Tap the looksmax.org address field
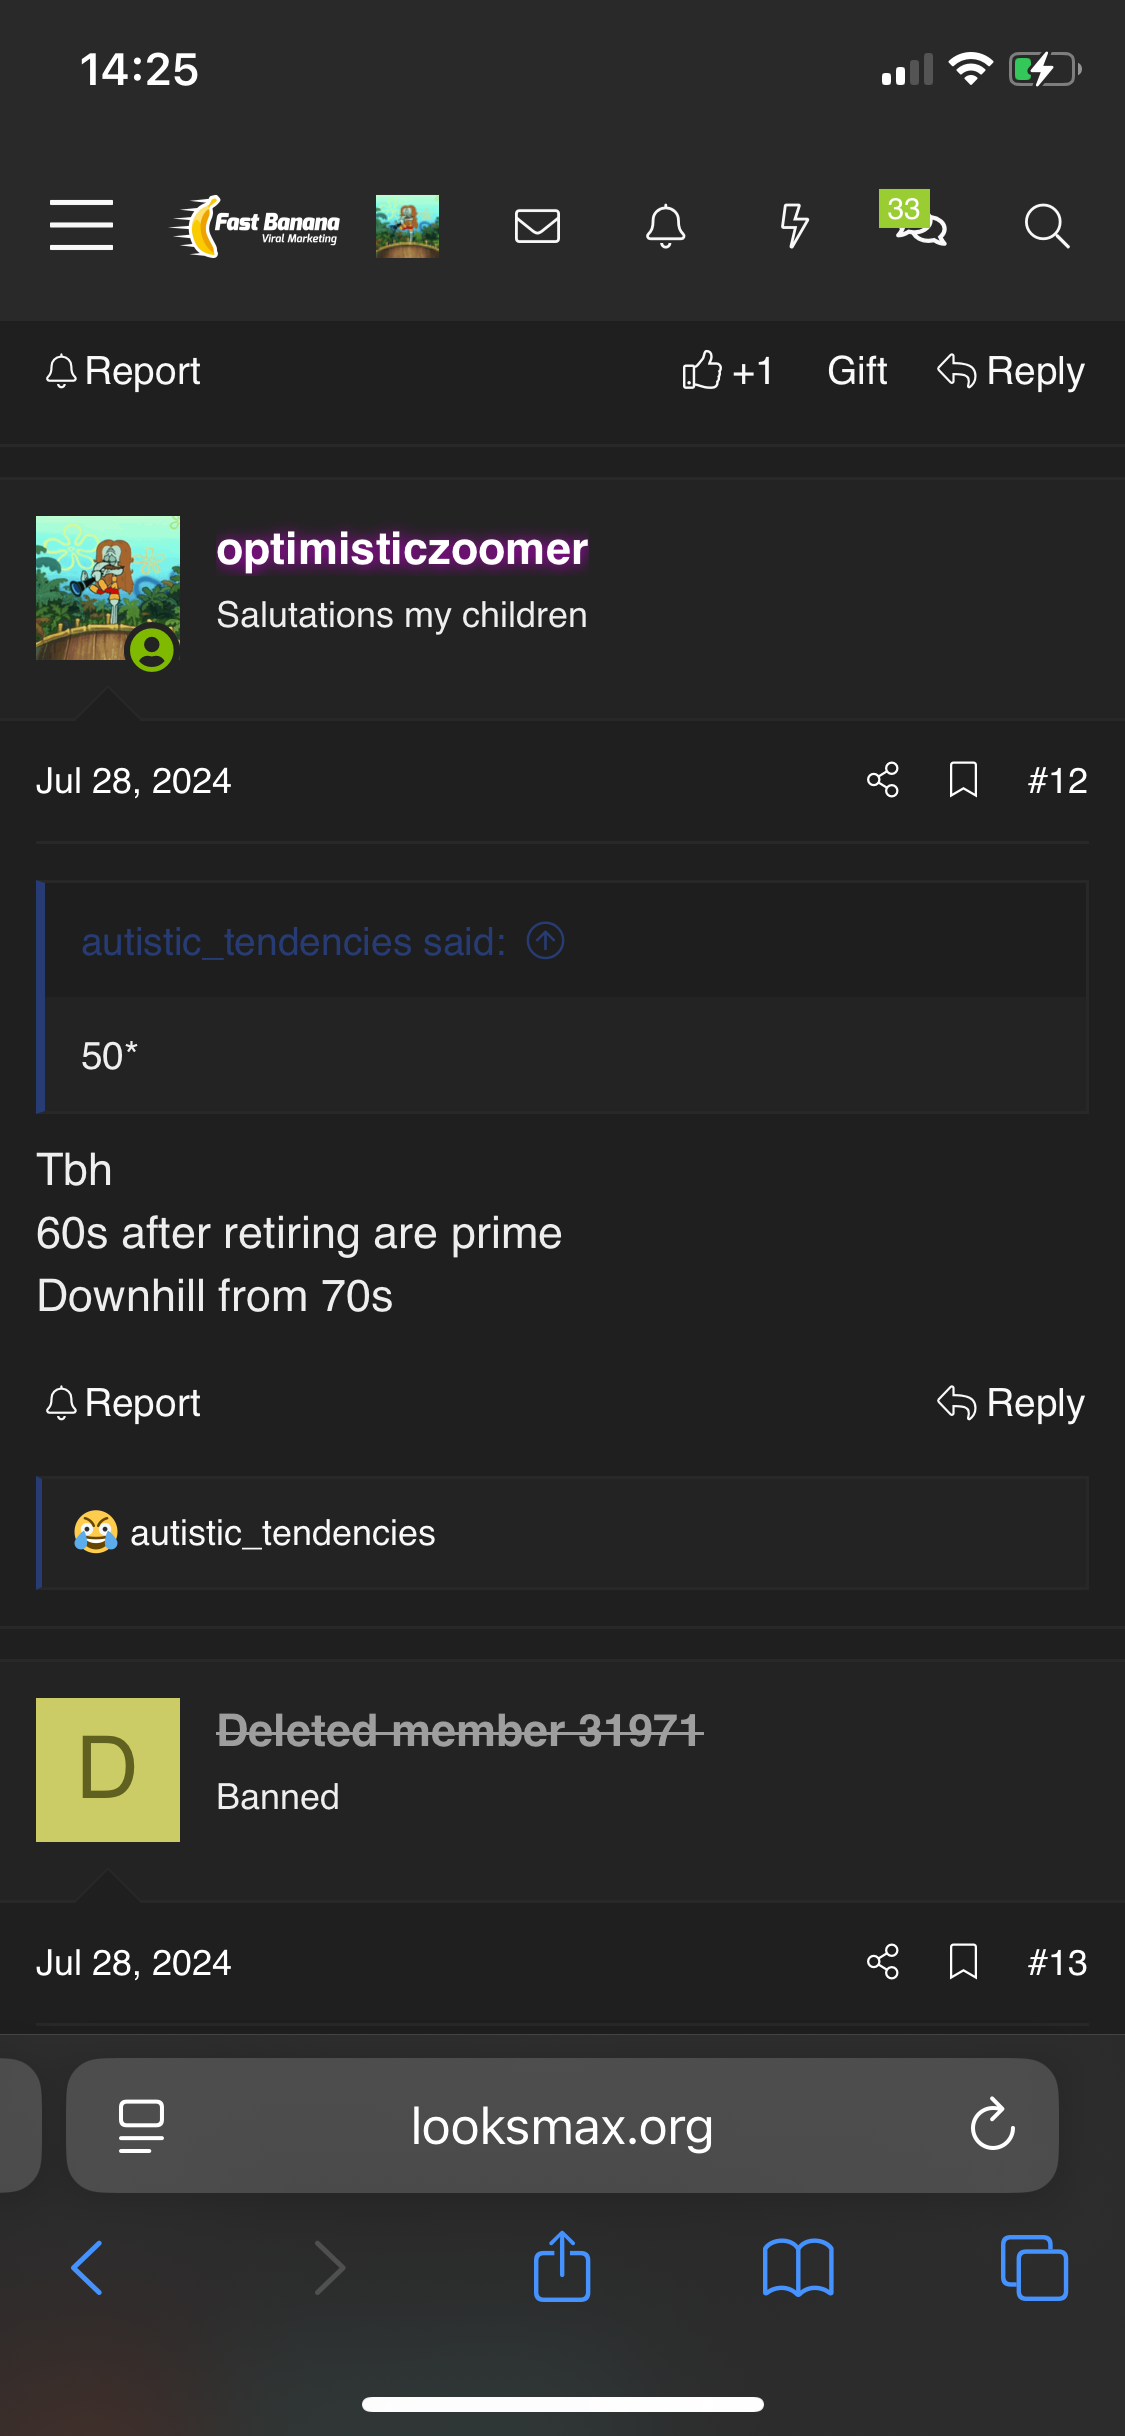 coord(562,2126)
